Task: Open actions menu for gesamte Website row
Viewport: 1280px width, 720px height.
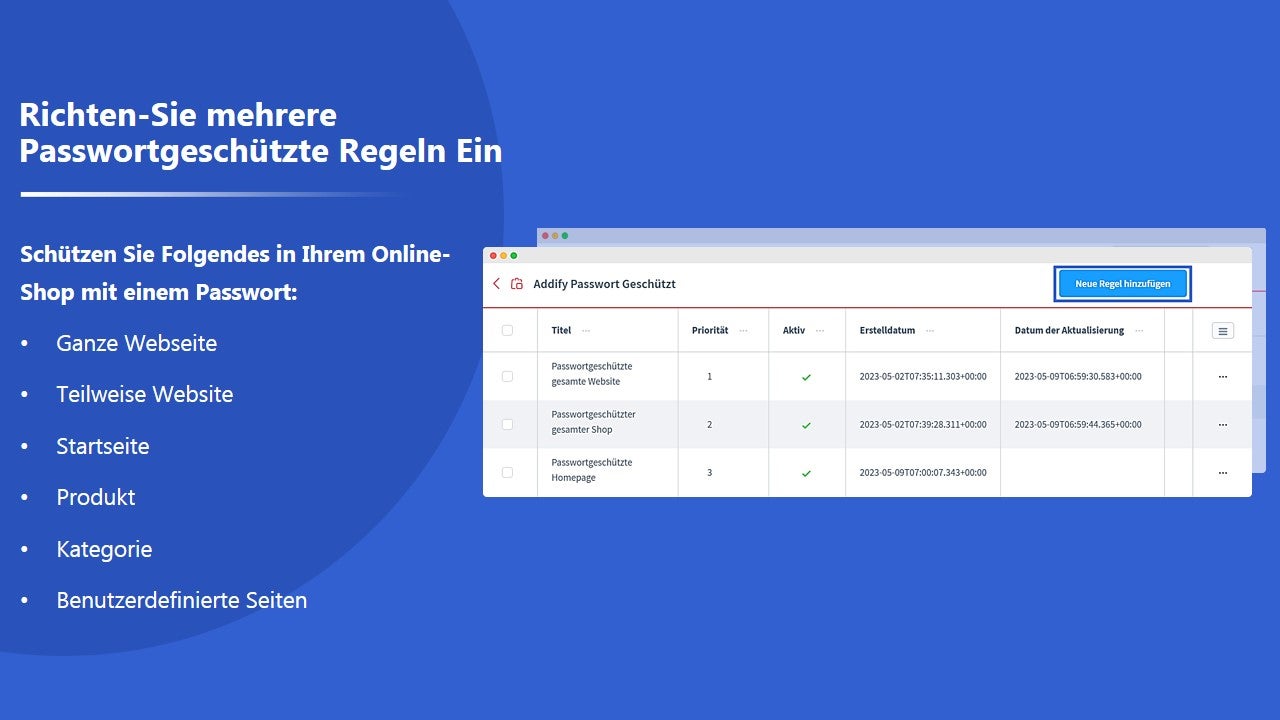Action: pyautogui.click(x=1222, y=377)
